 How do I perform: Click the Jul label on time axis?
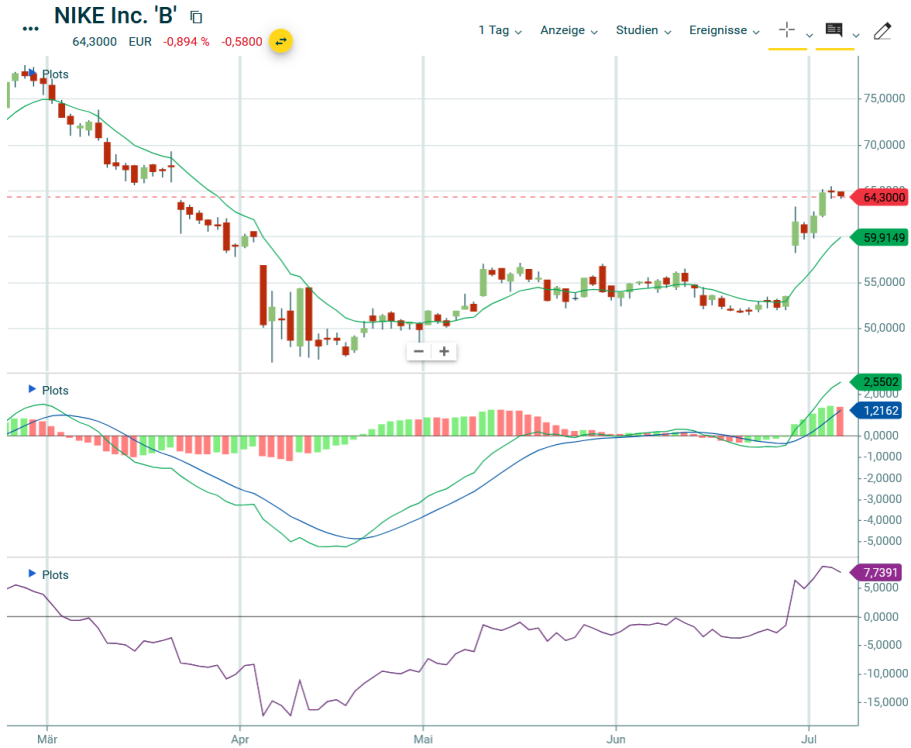click(809, 739)
